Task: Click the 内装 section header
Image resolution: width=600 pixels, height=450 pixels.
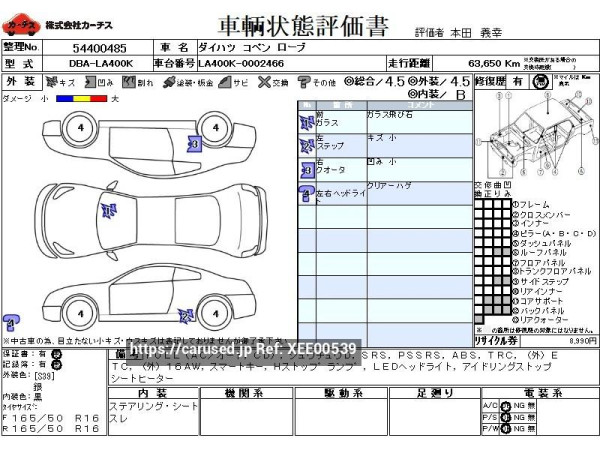Action: 153,393
